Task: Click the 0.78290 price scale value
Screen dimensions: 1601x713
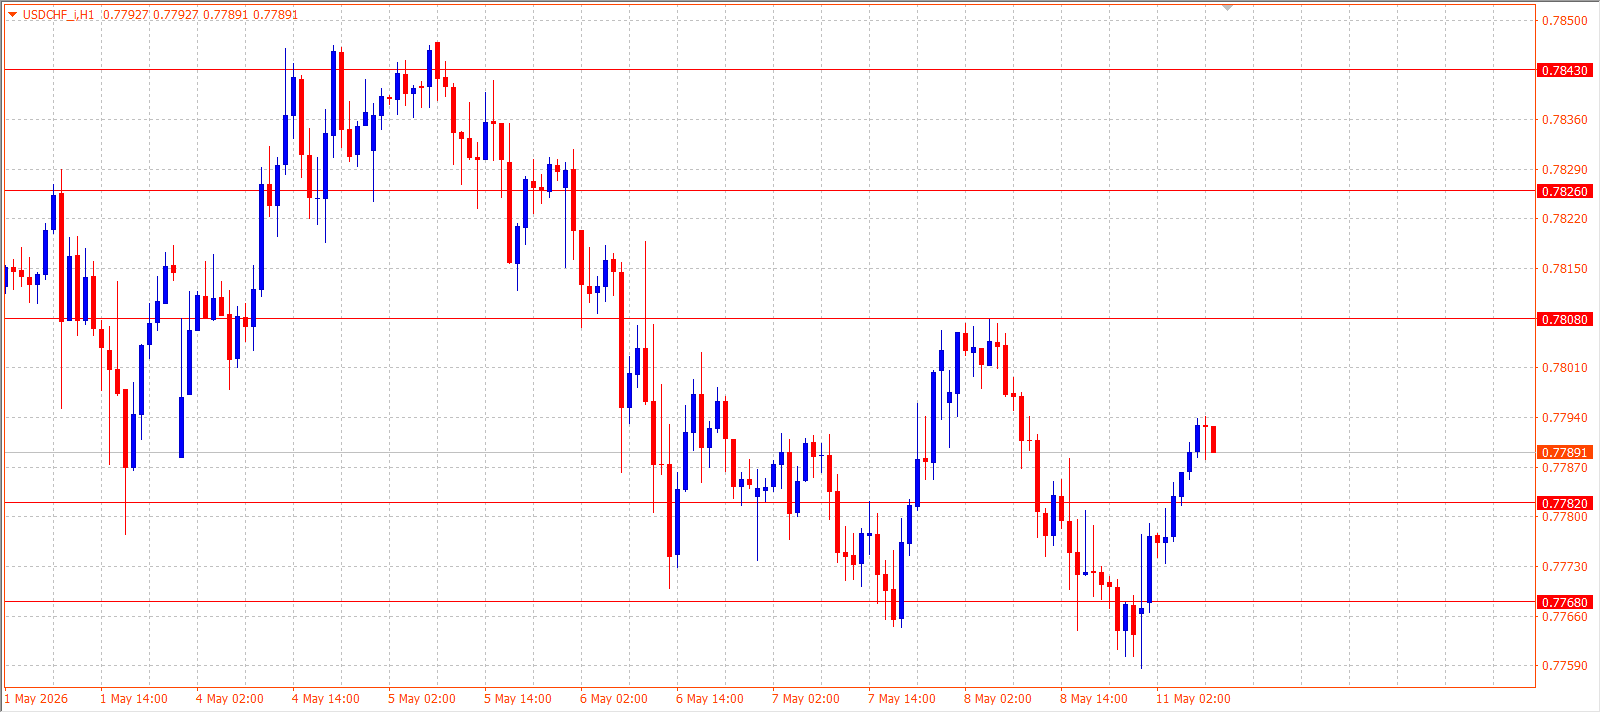Action: pos(1564,170)
